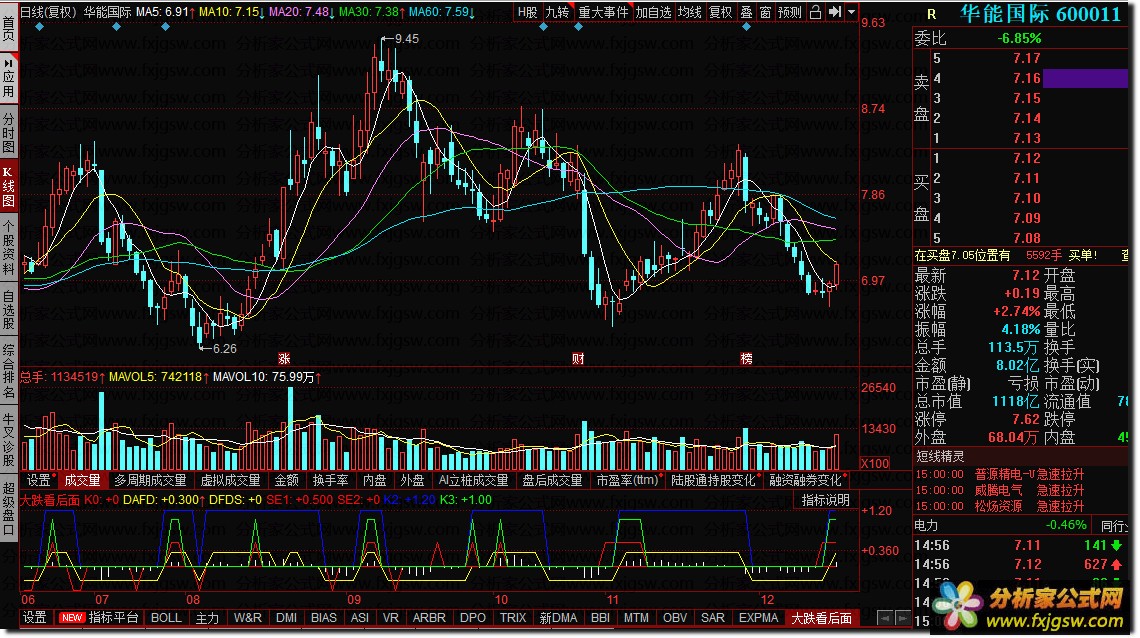Click the 涨 marker below the chart
Image resolution: width=1140 pixels, height=638 pixels.
[284, 358]
